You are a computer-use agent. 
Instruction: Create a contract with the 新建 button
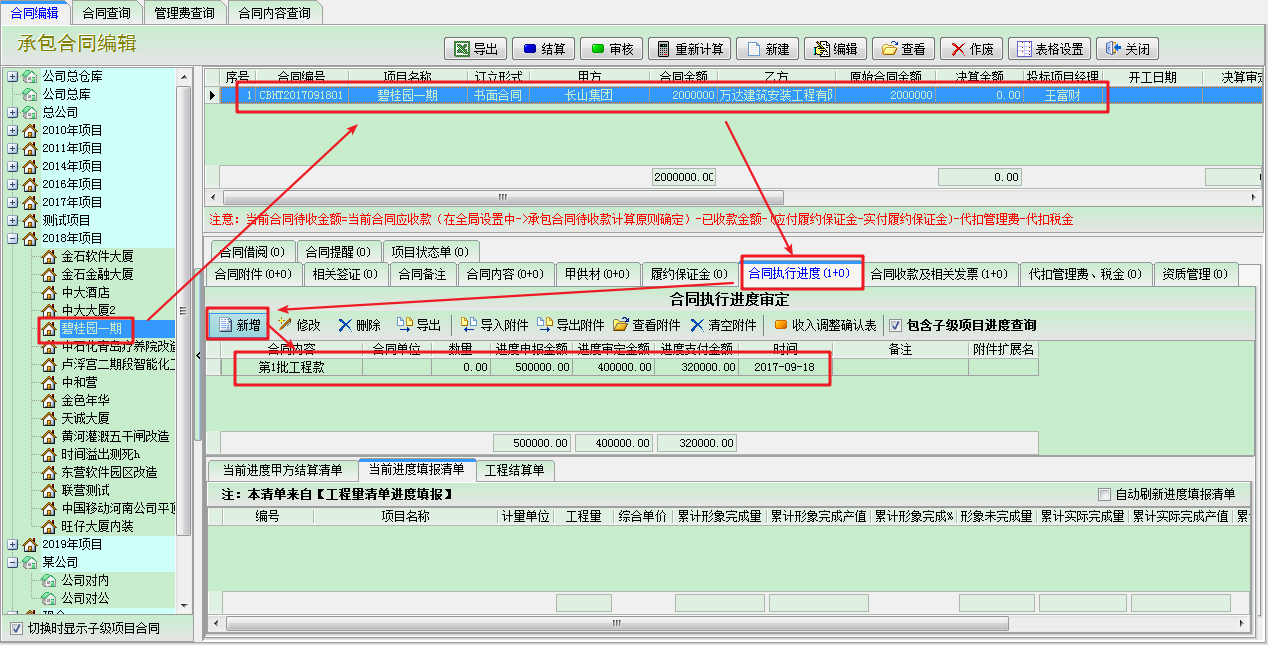tap(767, 49)
